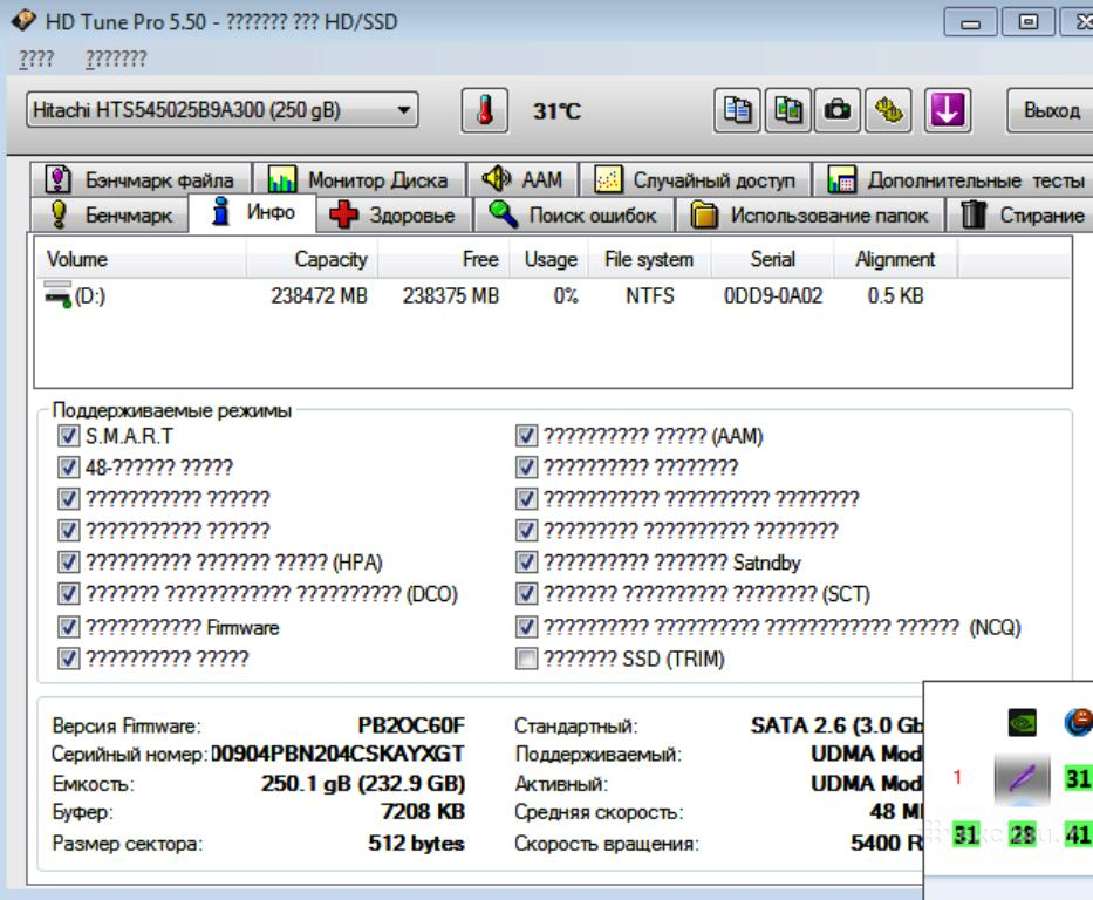Click the green 41 temperature tray icon

(1078, 834)
